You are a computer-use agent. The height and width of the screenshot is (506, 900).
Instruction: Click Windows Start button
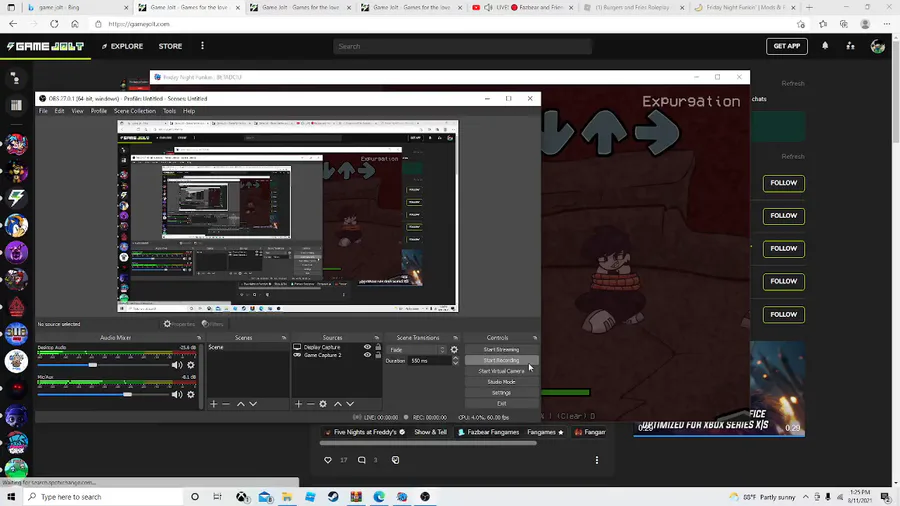(x=11, y=497)
